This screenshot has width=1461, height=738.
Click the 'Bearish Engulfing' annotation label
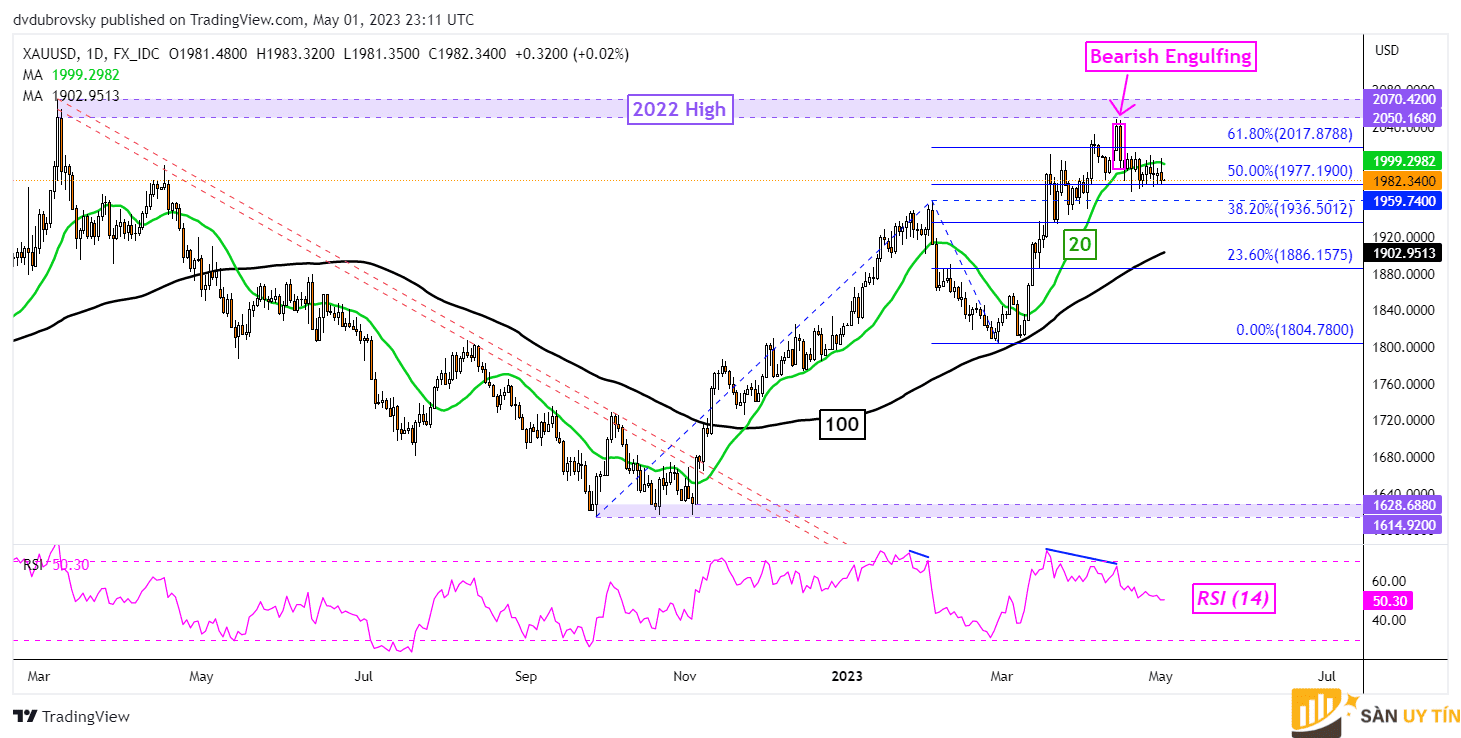click(1170, 57)
